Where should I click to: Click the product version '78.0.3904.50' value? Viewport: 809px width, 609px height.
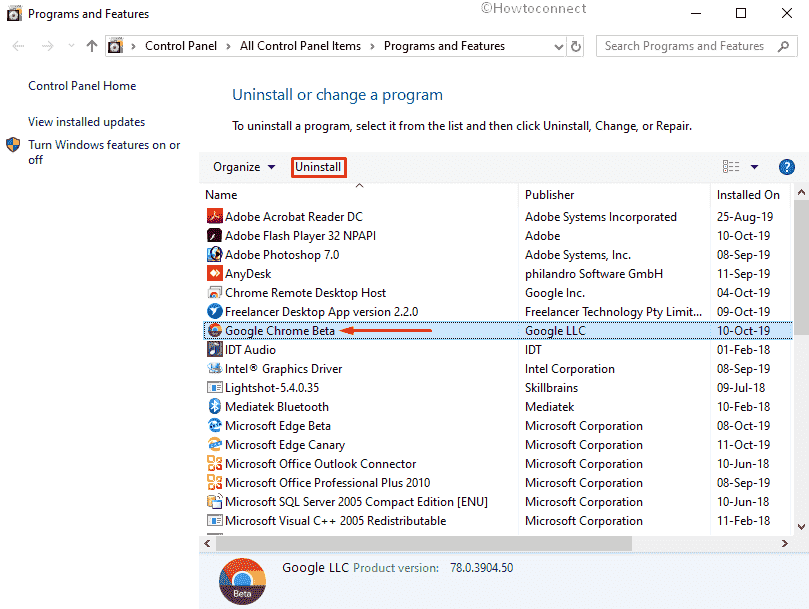point(481,568)
